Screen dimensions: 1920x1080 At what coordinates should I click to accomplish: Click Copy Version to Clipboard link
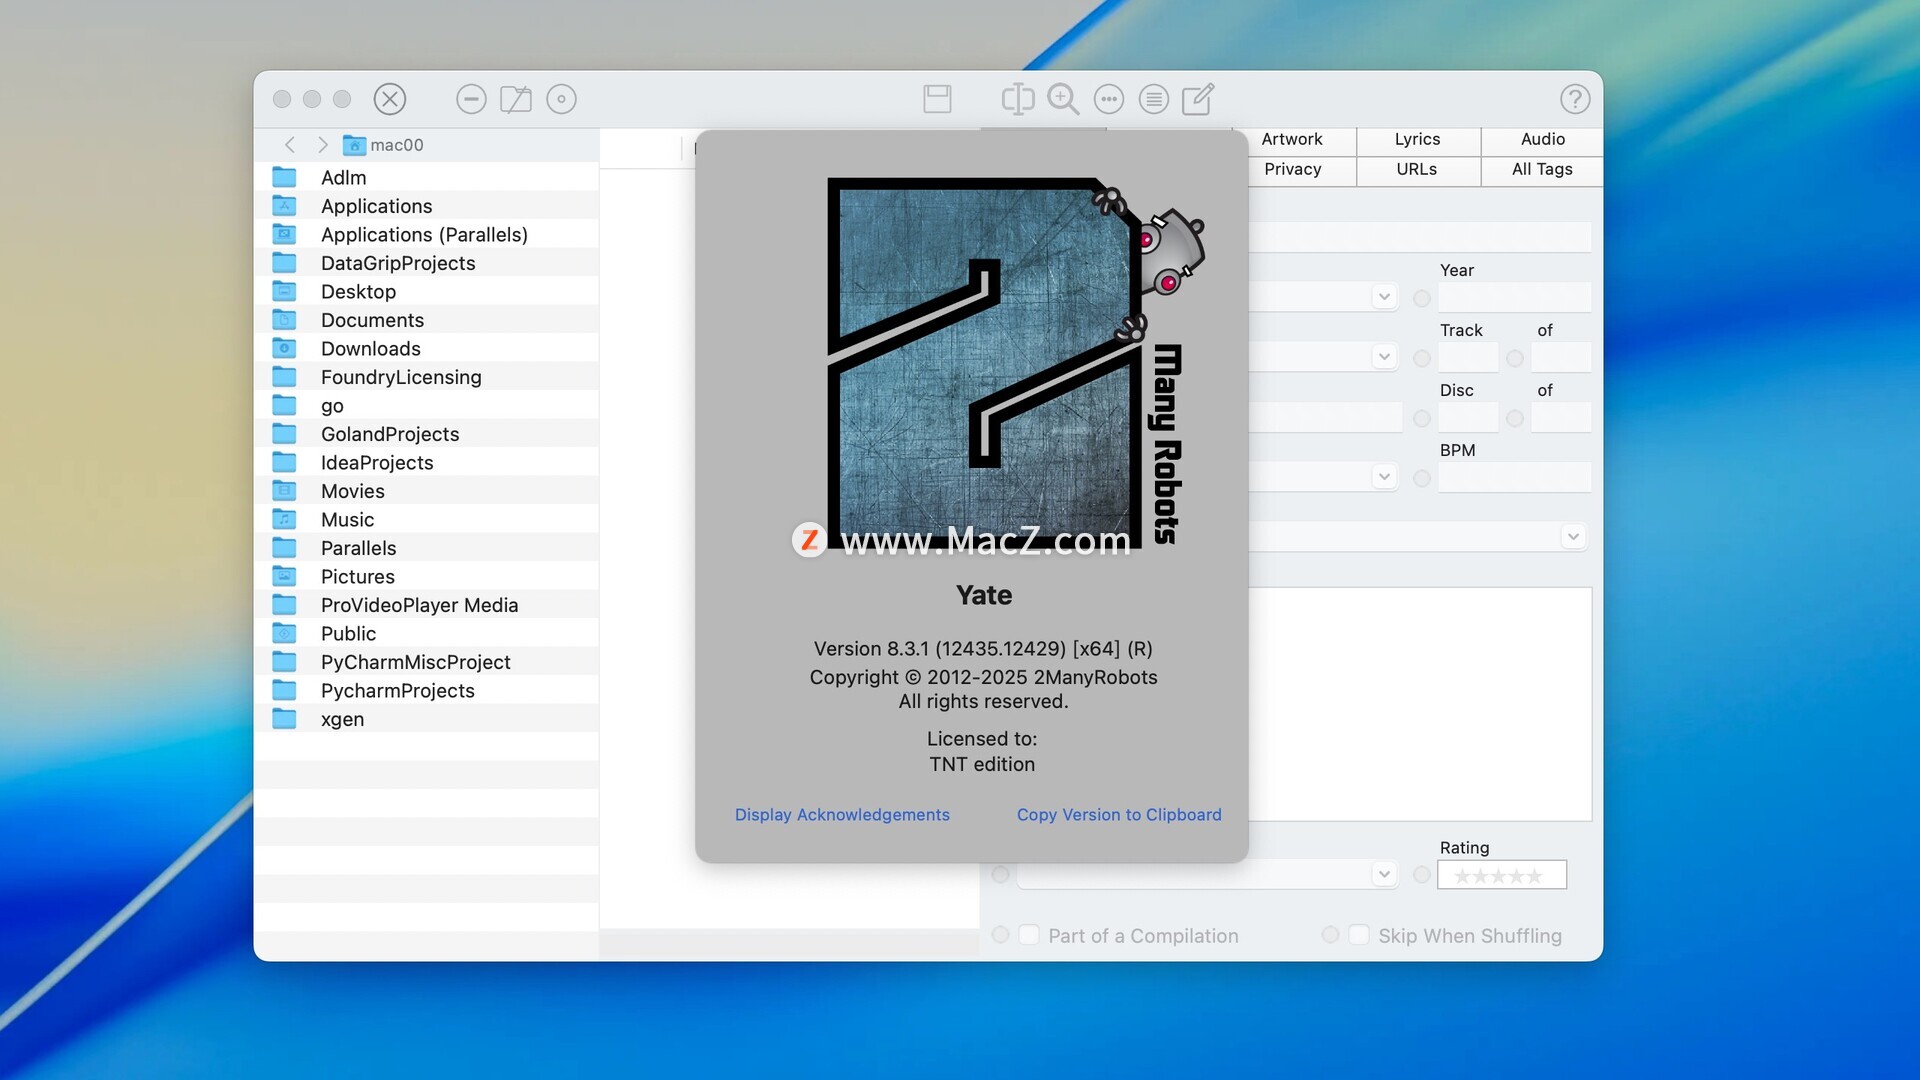(1118, 815)
